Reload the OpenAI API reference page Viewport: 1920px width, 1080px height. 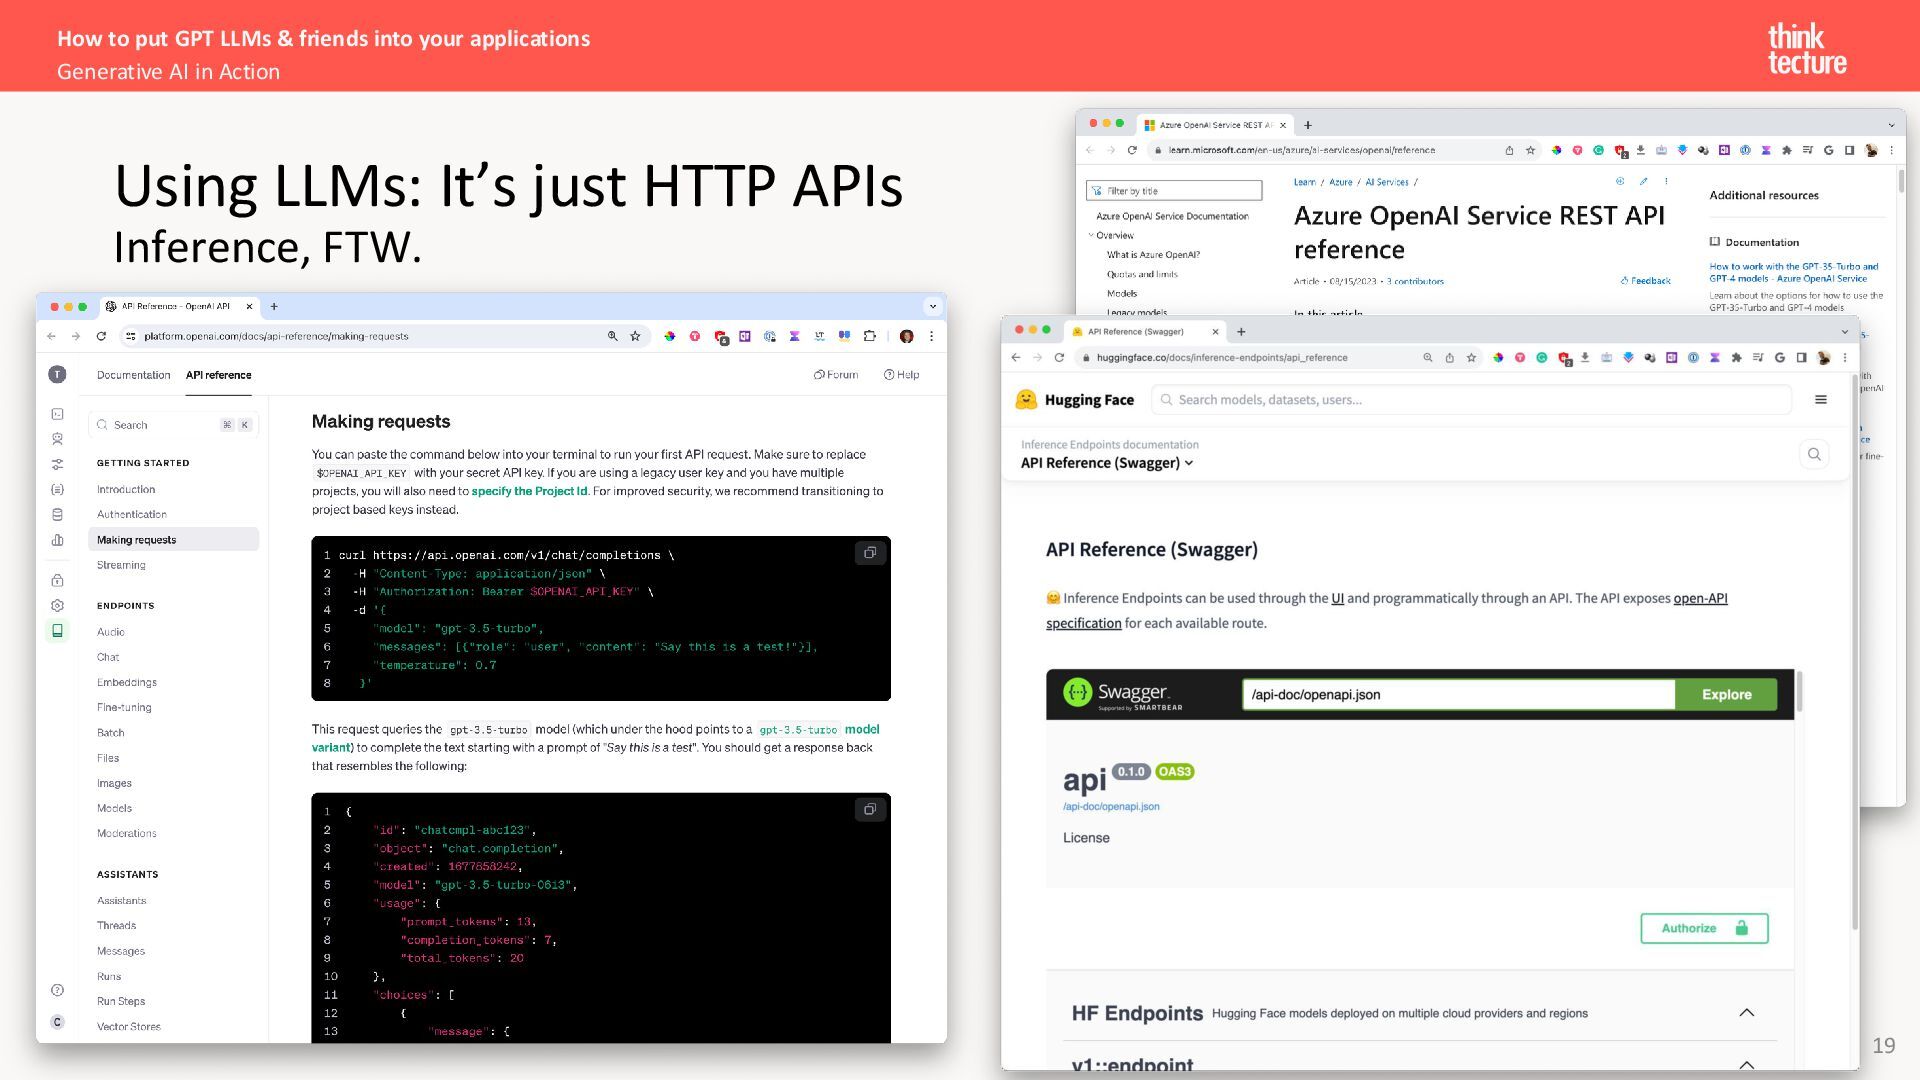(x=101, y=336)
